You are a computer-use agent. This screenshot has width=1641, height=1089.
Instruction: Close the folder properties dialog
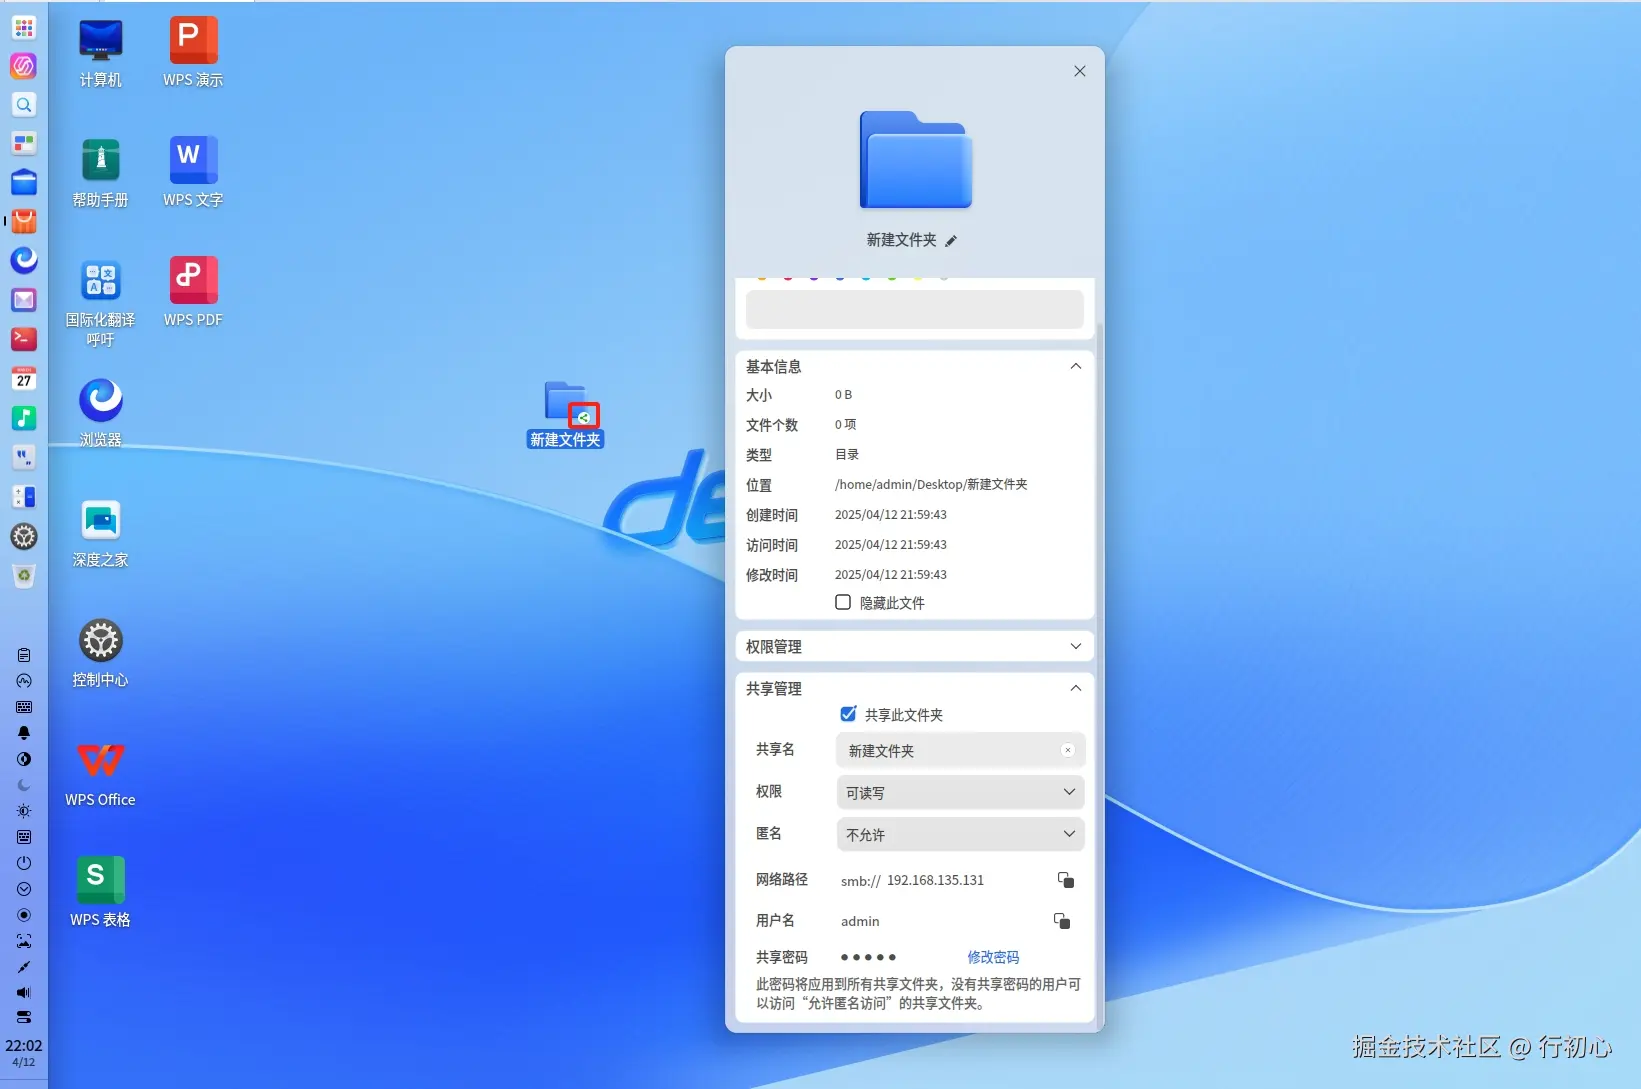(1080, 71)
